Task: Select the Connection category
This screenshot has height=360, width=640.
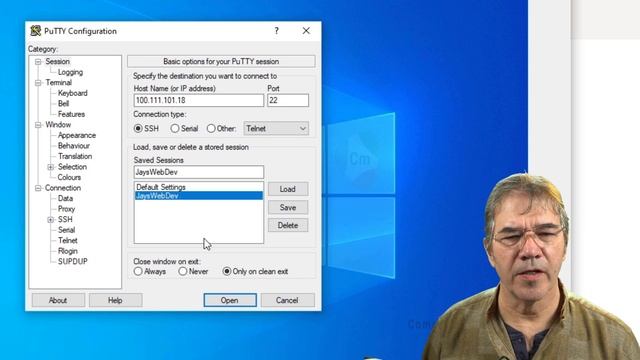Action: pos(63,188)
